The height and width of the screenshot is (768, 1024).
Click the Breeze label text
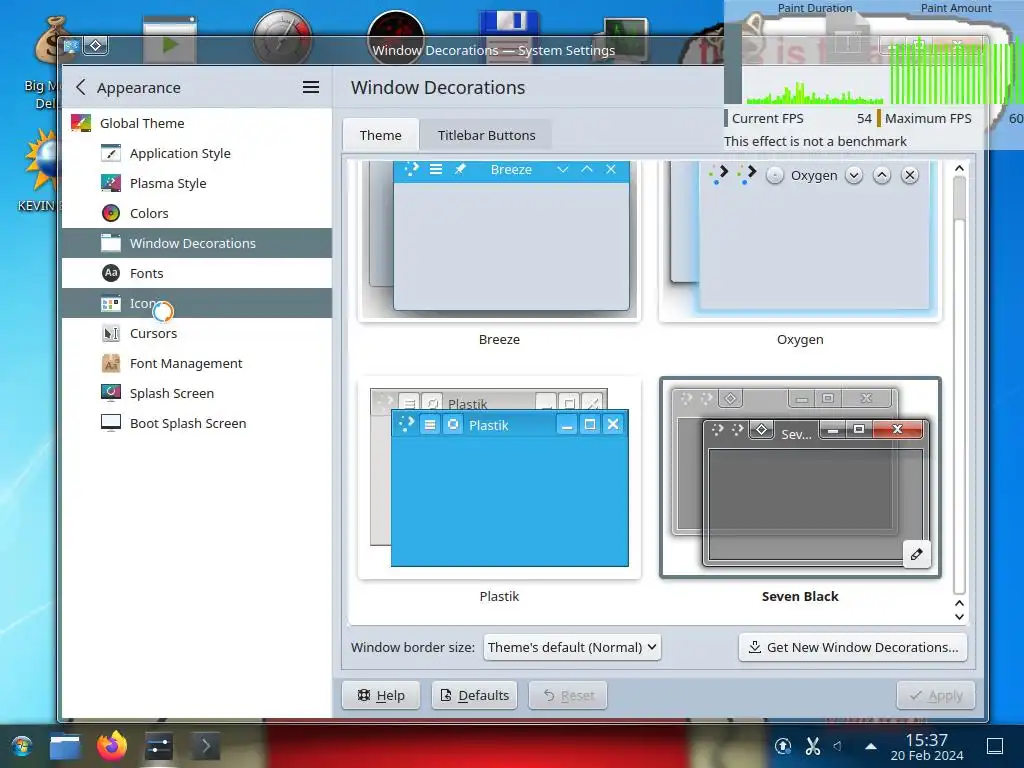[x=500, y=340]
